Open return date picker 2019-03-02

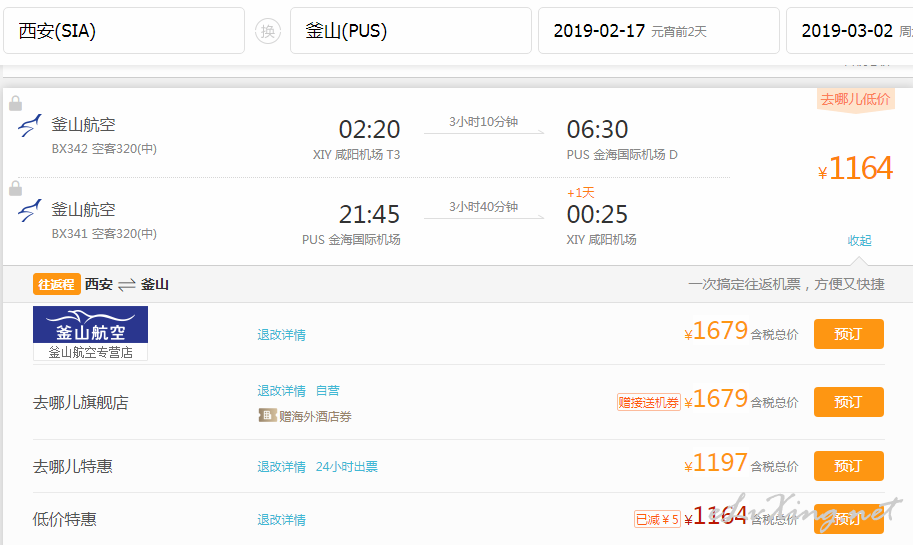point(850,31)
